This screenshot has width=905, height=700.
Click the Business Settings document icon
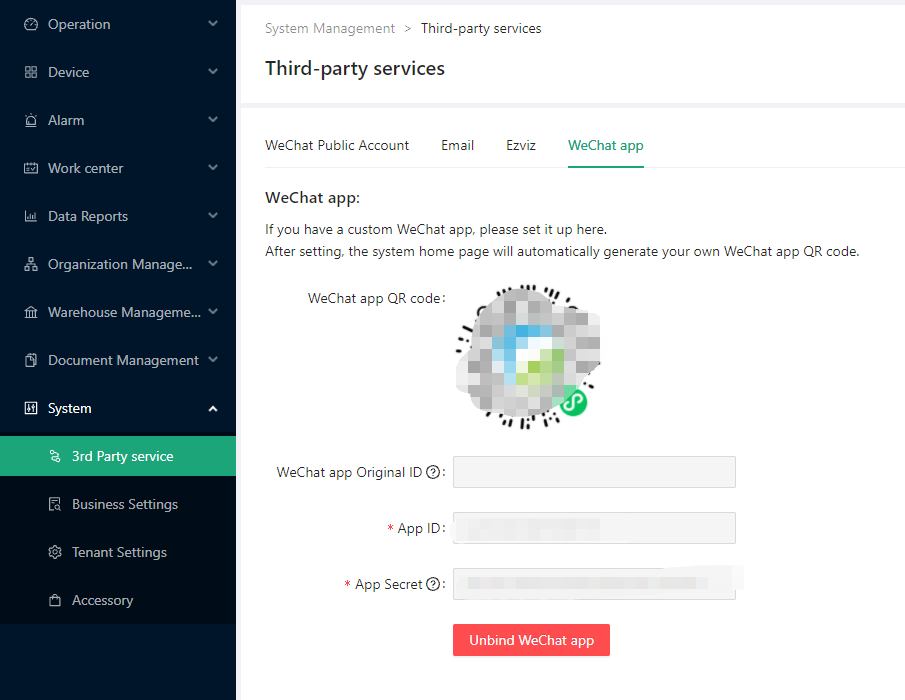point(55,504)
